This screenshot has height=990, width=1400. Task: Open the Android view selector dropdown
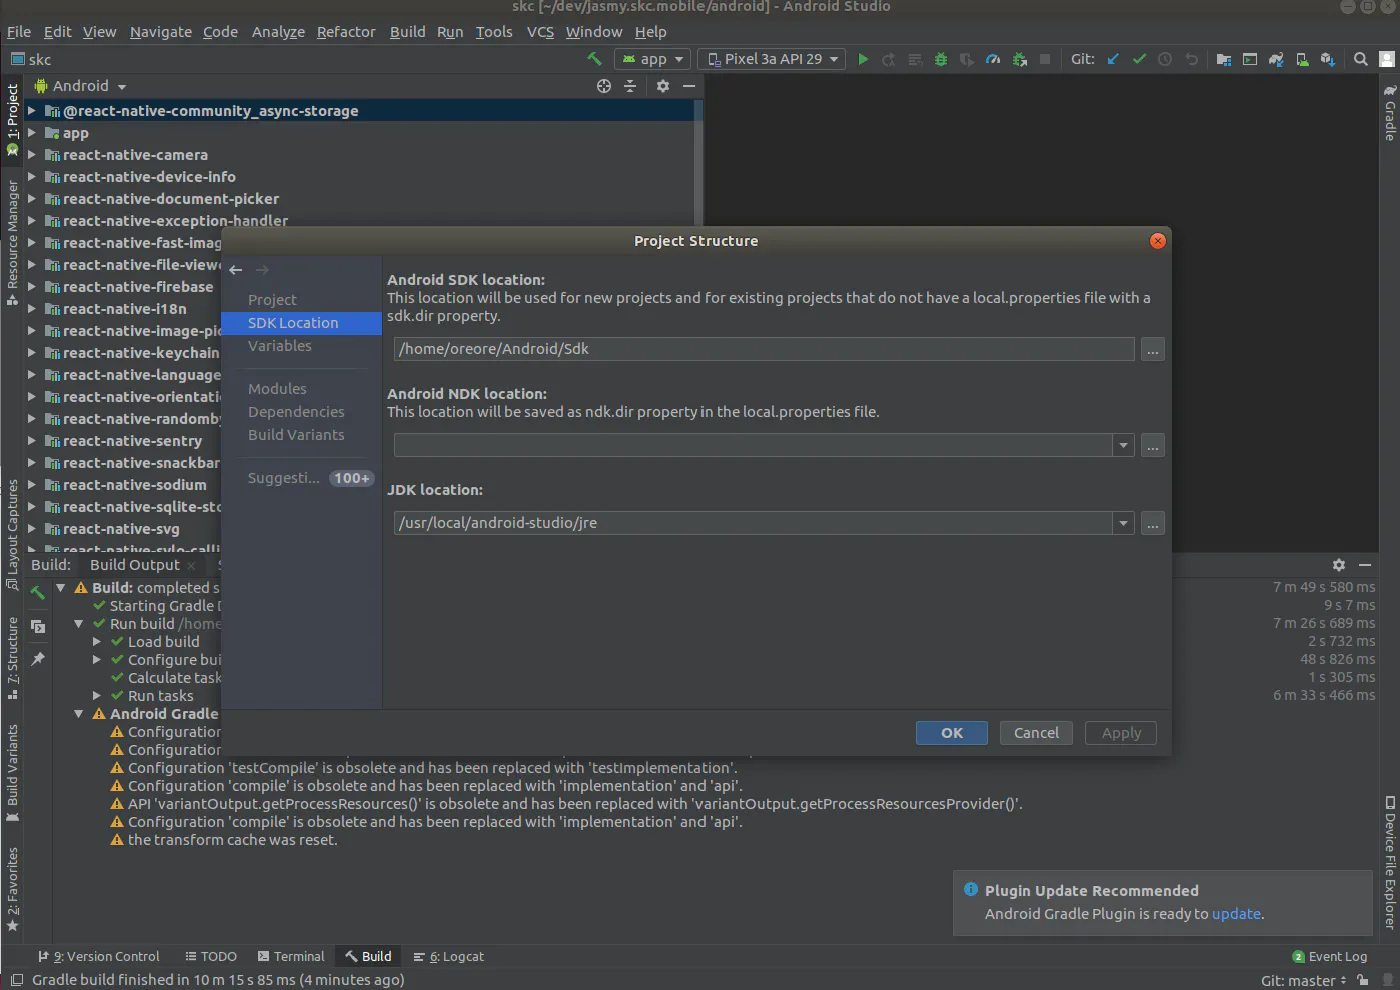pyautogui.click(x=80, y=86)
